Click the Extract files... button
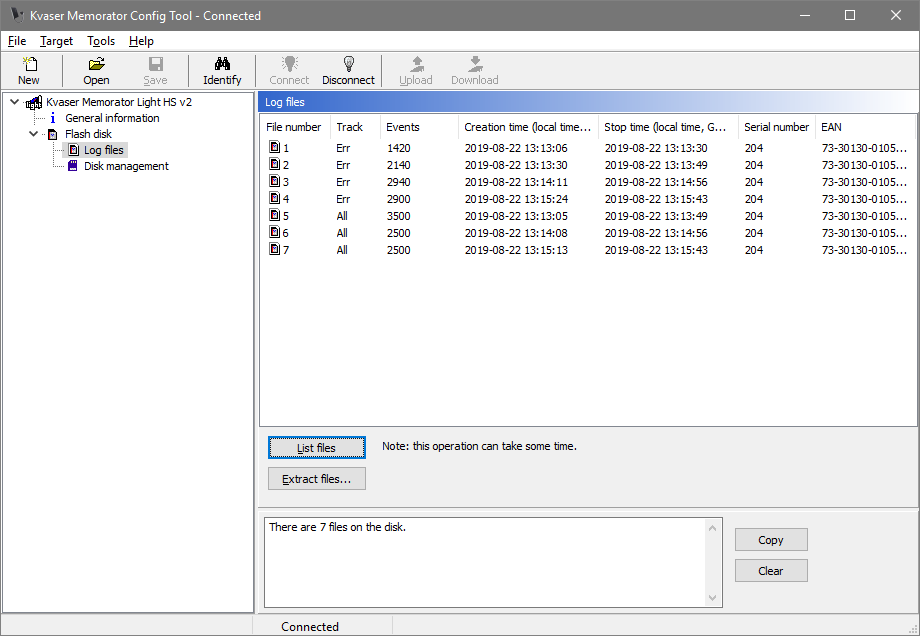This screenshot has height=636, width=920. (317, 479)
